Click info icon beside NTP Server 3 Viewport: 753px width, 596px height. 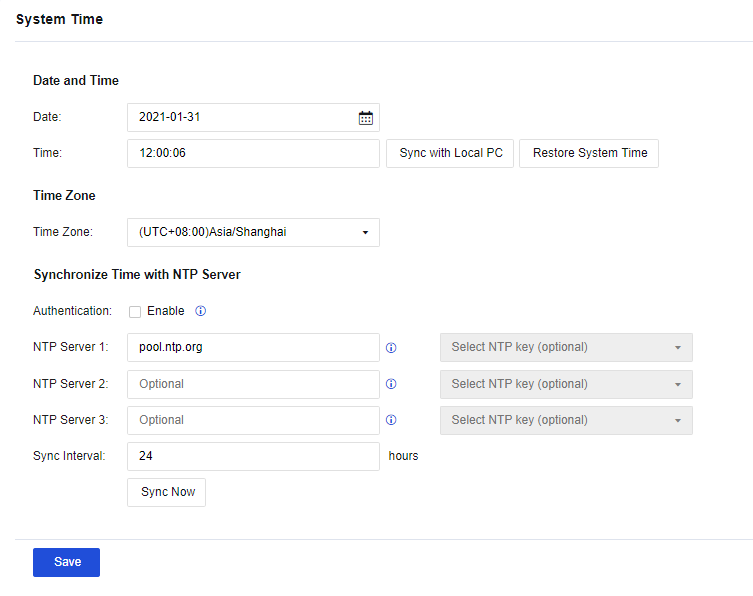point(391,420)
